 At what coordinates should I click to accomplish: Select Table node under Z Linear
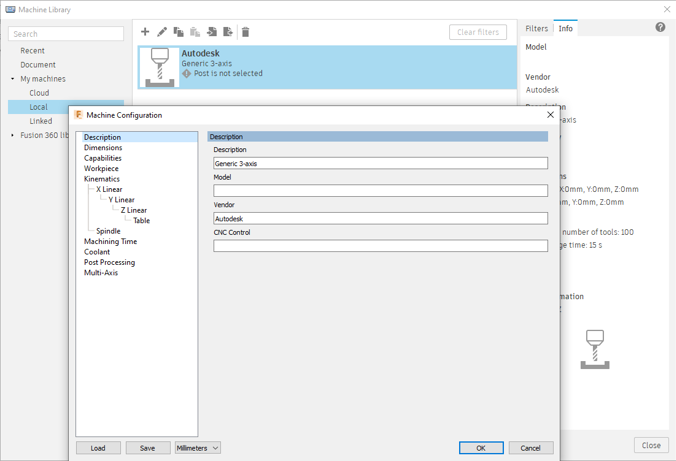click(141, 220)
